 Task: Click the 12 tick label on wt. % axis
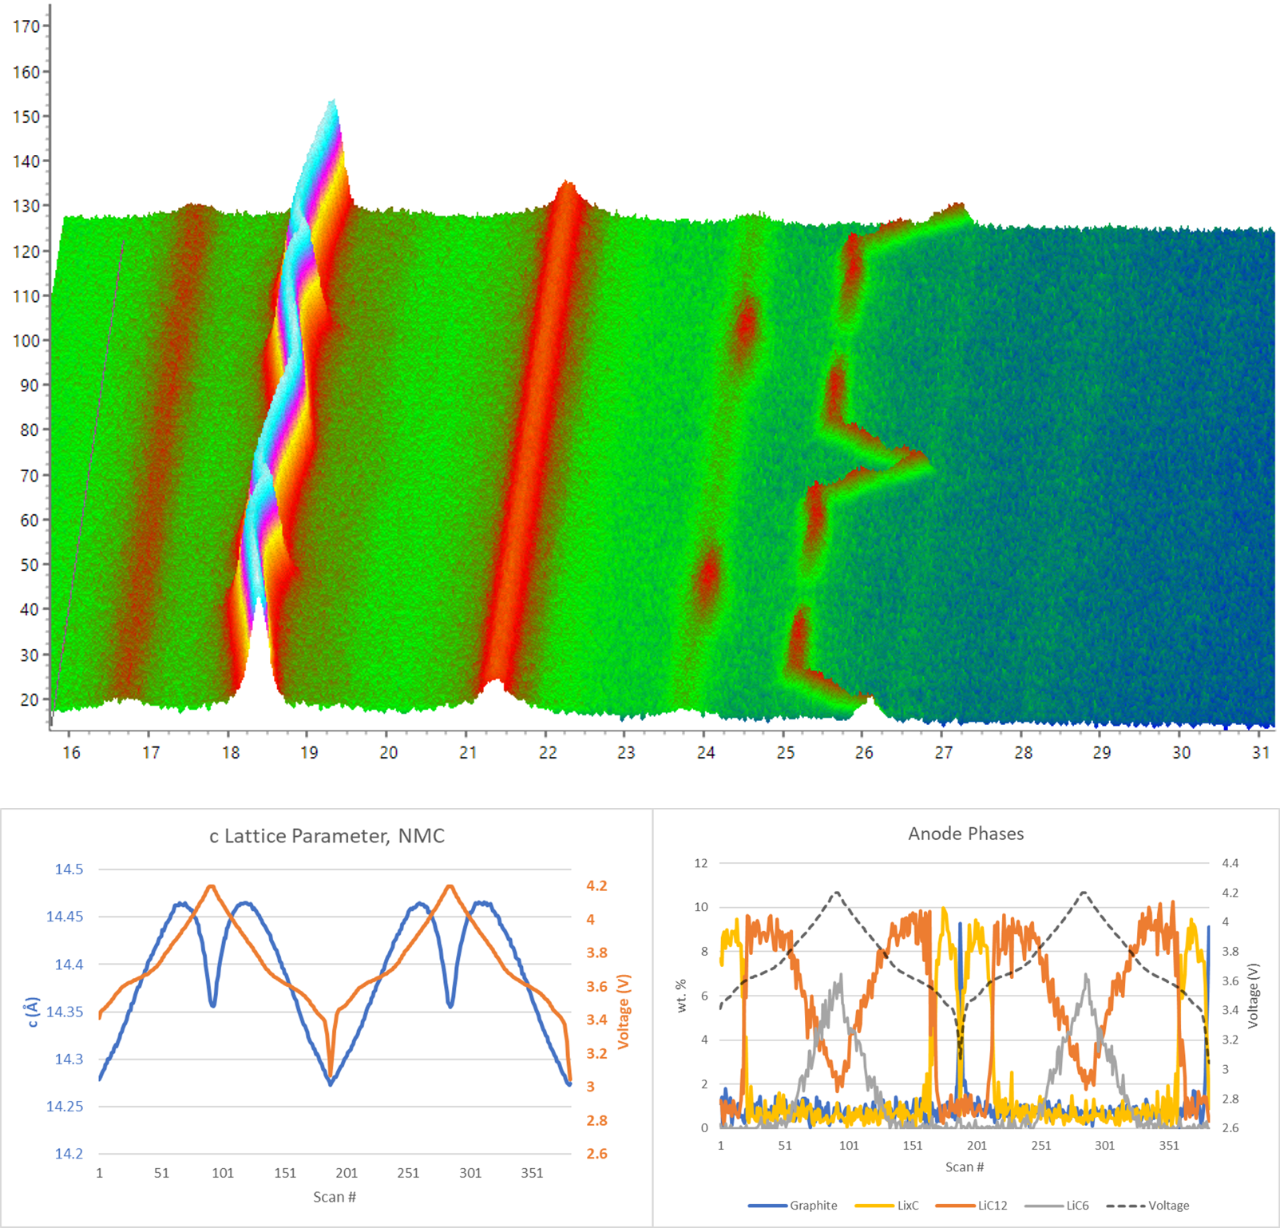701,863
